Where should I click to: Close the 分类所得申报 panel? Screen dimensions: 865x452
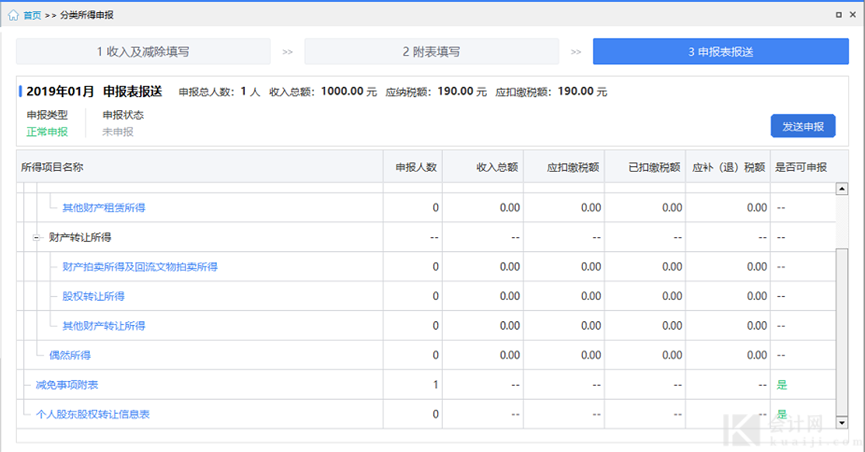click(x=854, y=16)
